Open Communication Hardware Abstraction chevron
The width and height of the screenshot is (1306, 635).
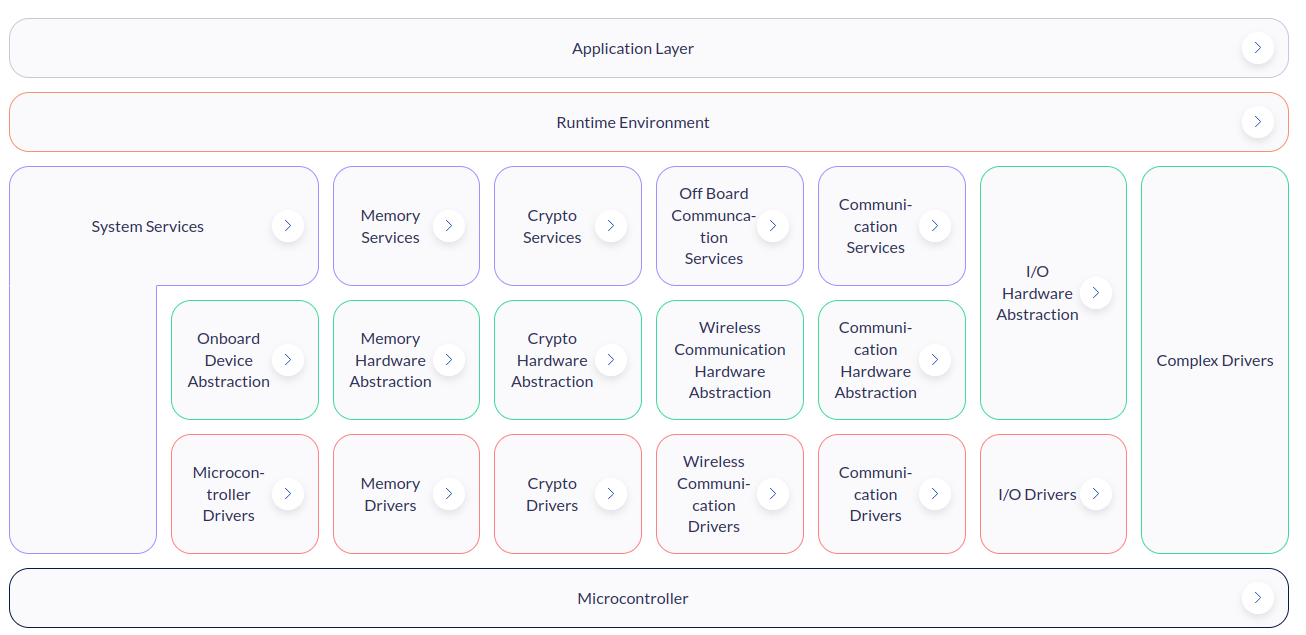click(934, 360)
